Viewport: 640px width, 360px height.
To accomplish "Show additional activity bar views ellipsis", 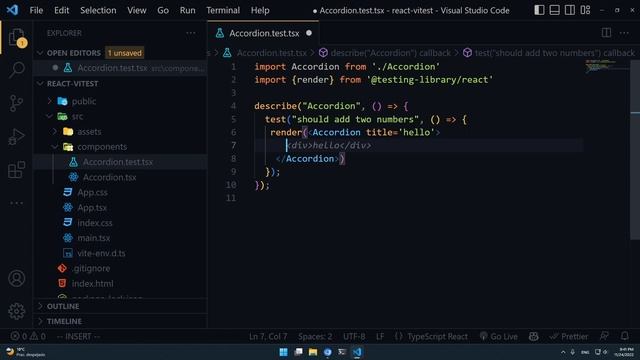I will click(x=17, y=203).
